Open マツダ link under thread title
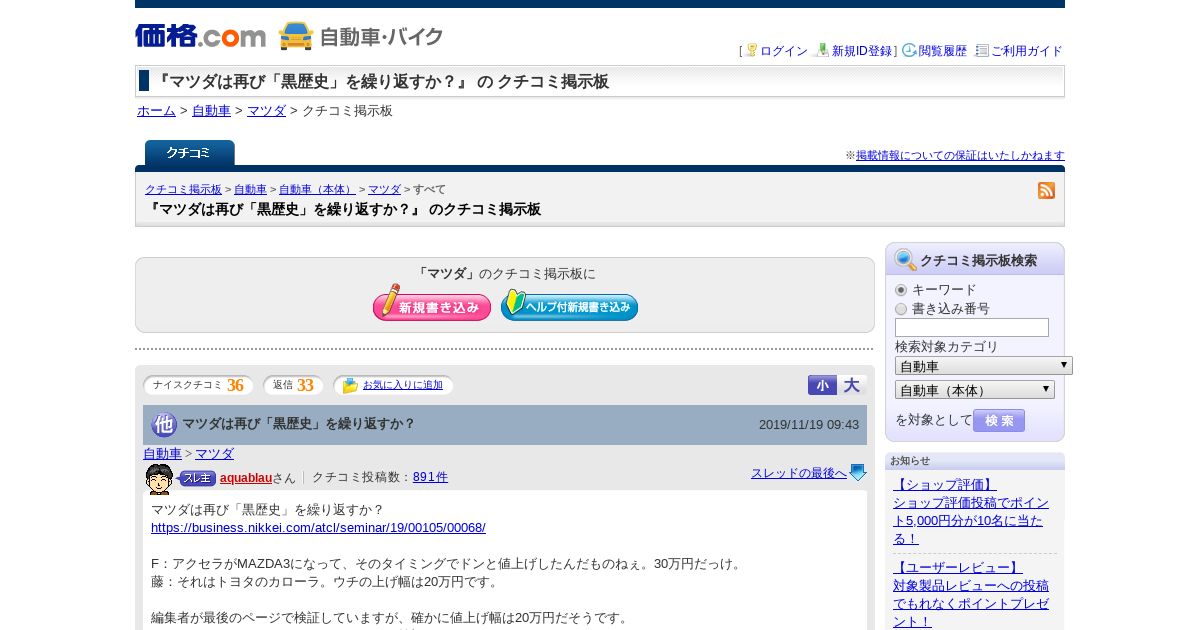Screen dimensions: 1200x630 tap(214, 454)
